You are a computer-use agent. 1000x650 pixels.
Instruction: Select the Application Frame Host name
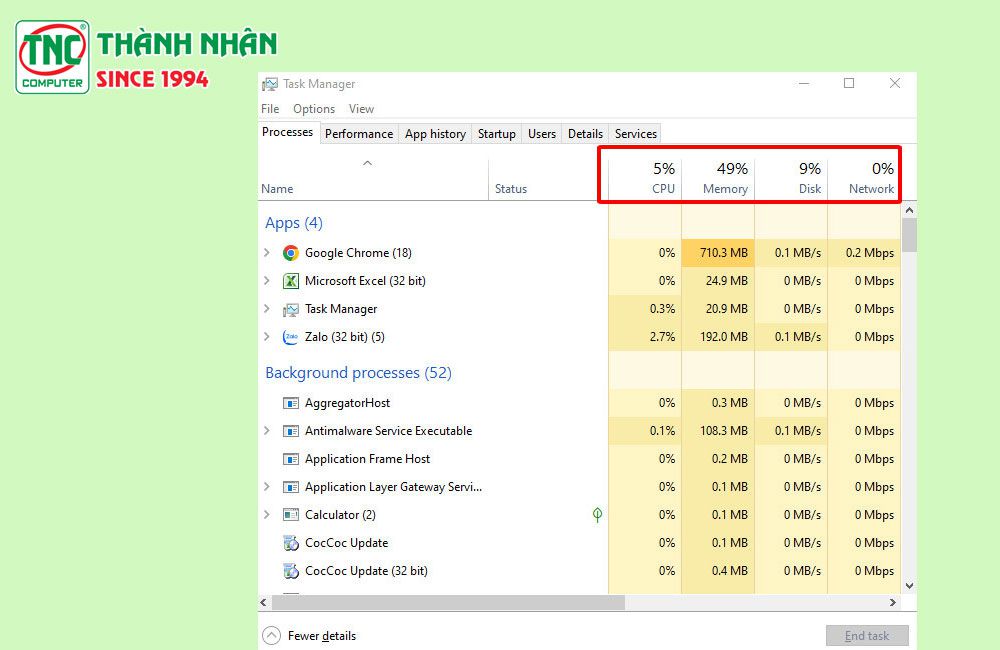(x=367, y=459)
